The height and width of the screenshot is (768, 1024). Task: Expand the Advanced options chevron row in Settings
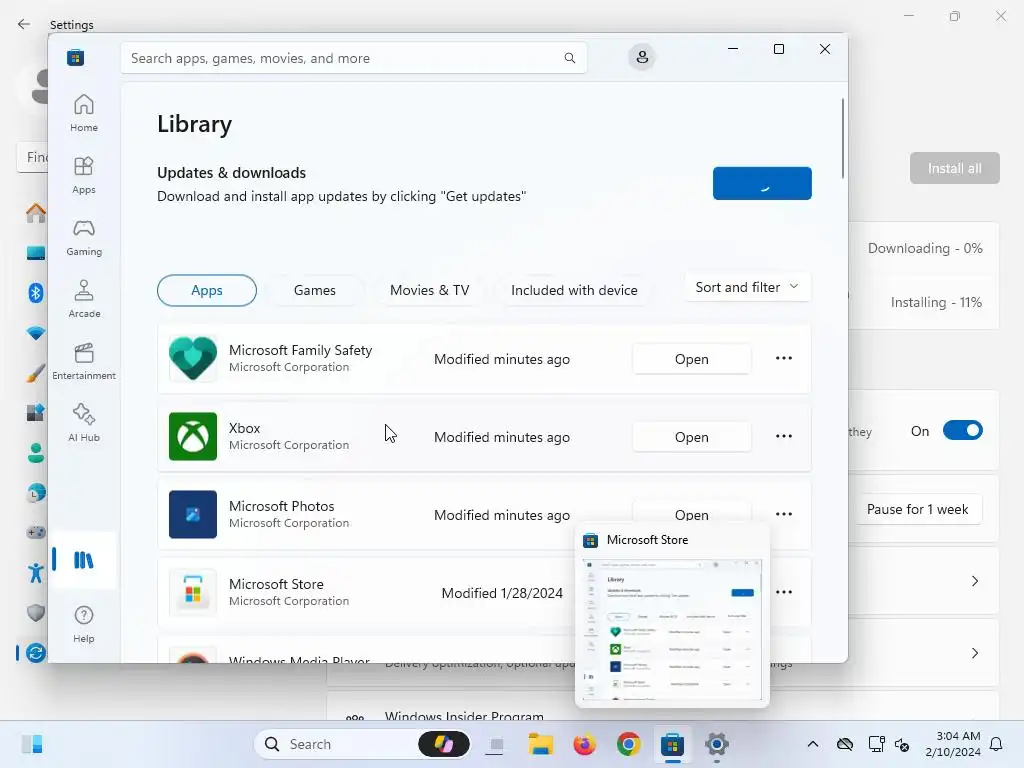pos(974,653)
